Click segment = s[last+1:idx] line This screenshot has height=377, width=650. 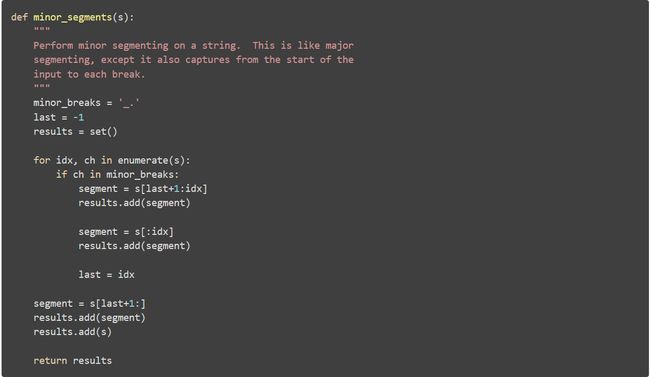click(143, 189)
